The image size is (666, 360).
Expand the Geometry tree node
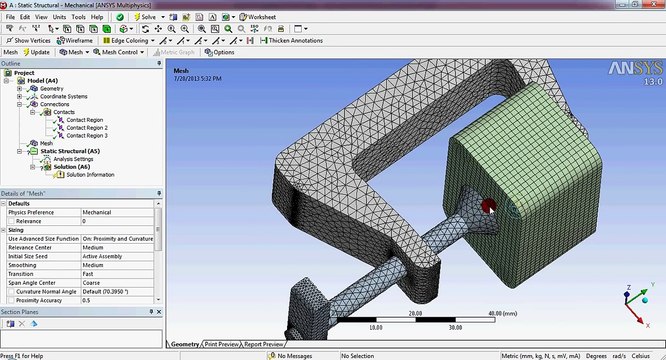click(x=20, y=89)
